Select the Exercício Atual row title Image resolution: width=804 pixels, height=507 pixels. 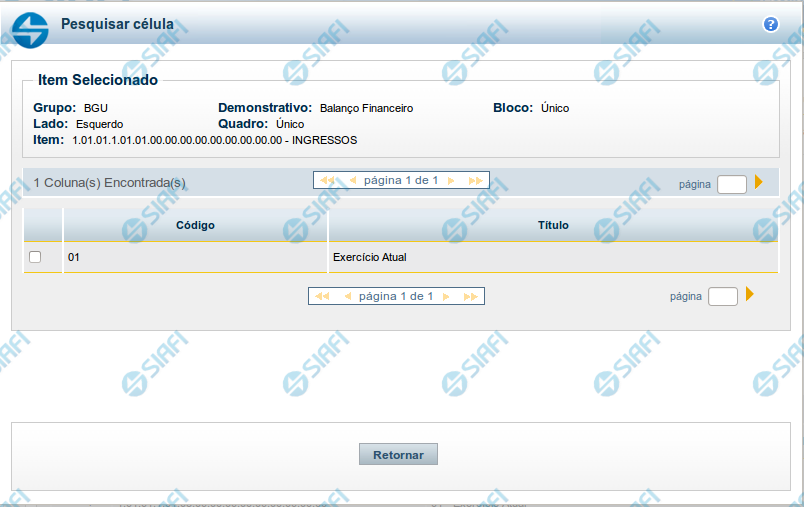coord(369,257)
